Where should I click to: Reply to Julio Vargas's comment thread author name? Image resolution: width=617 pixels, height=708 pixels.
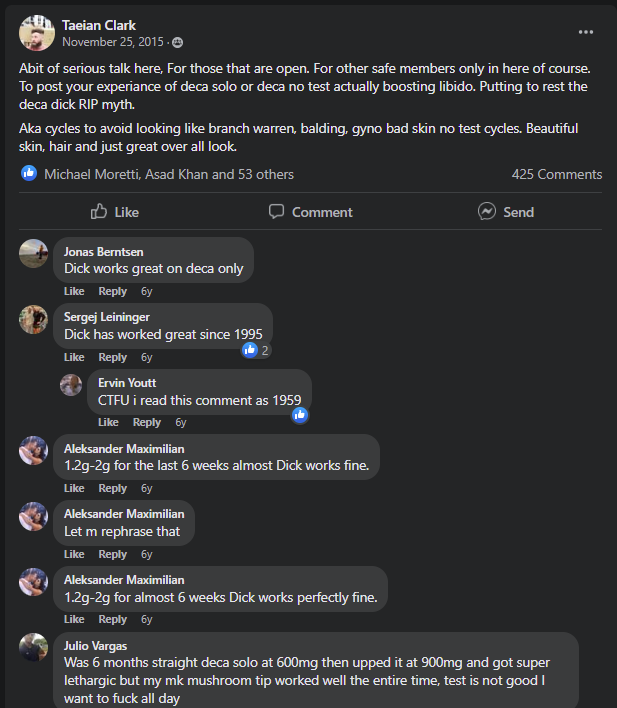(95, 646)
